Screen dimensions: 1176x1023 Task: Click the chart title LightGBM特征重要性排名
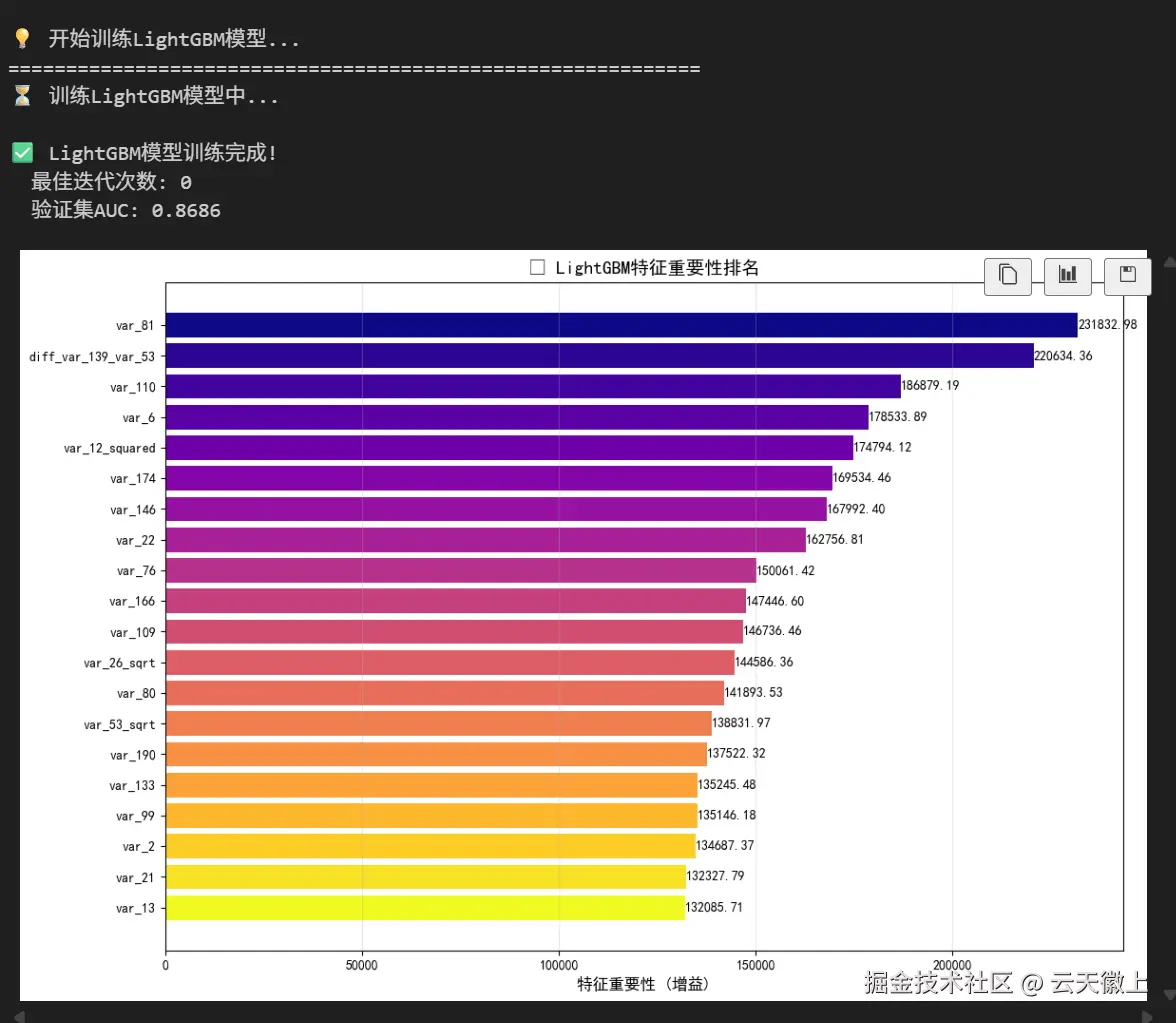(656, 268)
